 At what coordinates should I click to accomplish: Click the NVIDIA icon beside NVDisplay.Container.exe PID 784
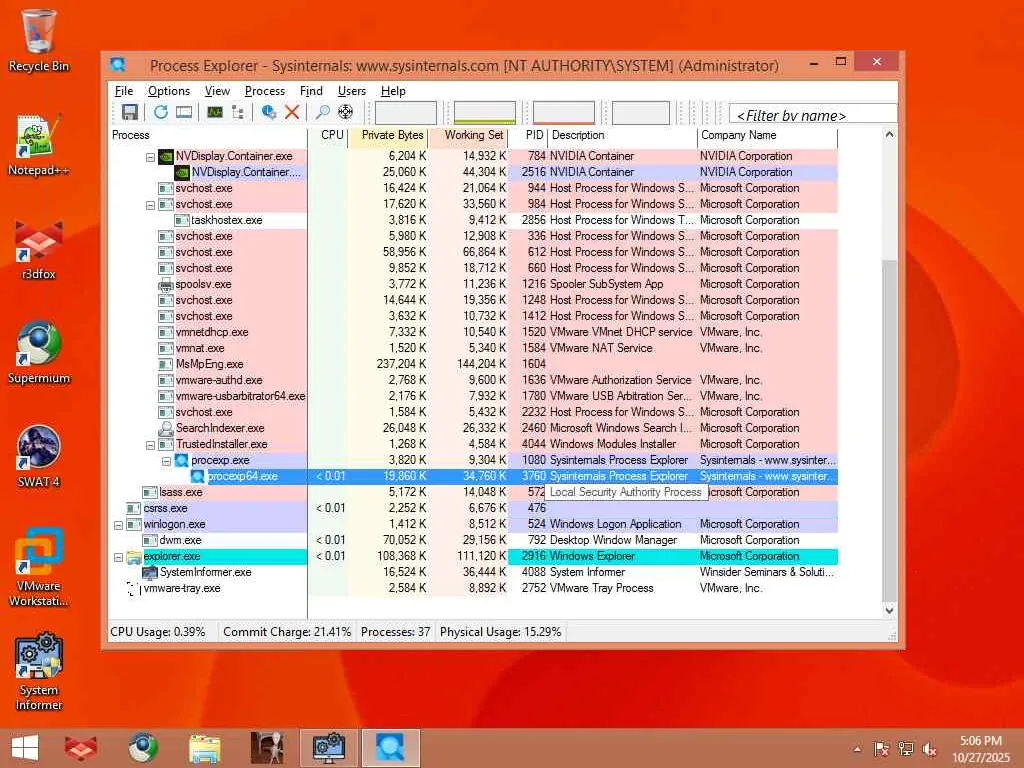click(166, 156)
